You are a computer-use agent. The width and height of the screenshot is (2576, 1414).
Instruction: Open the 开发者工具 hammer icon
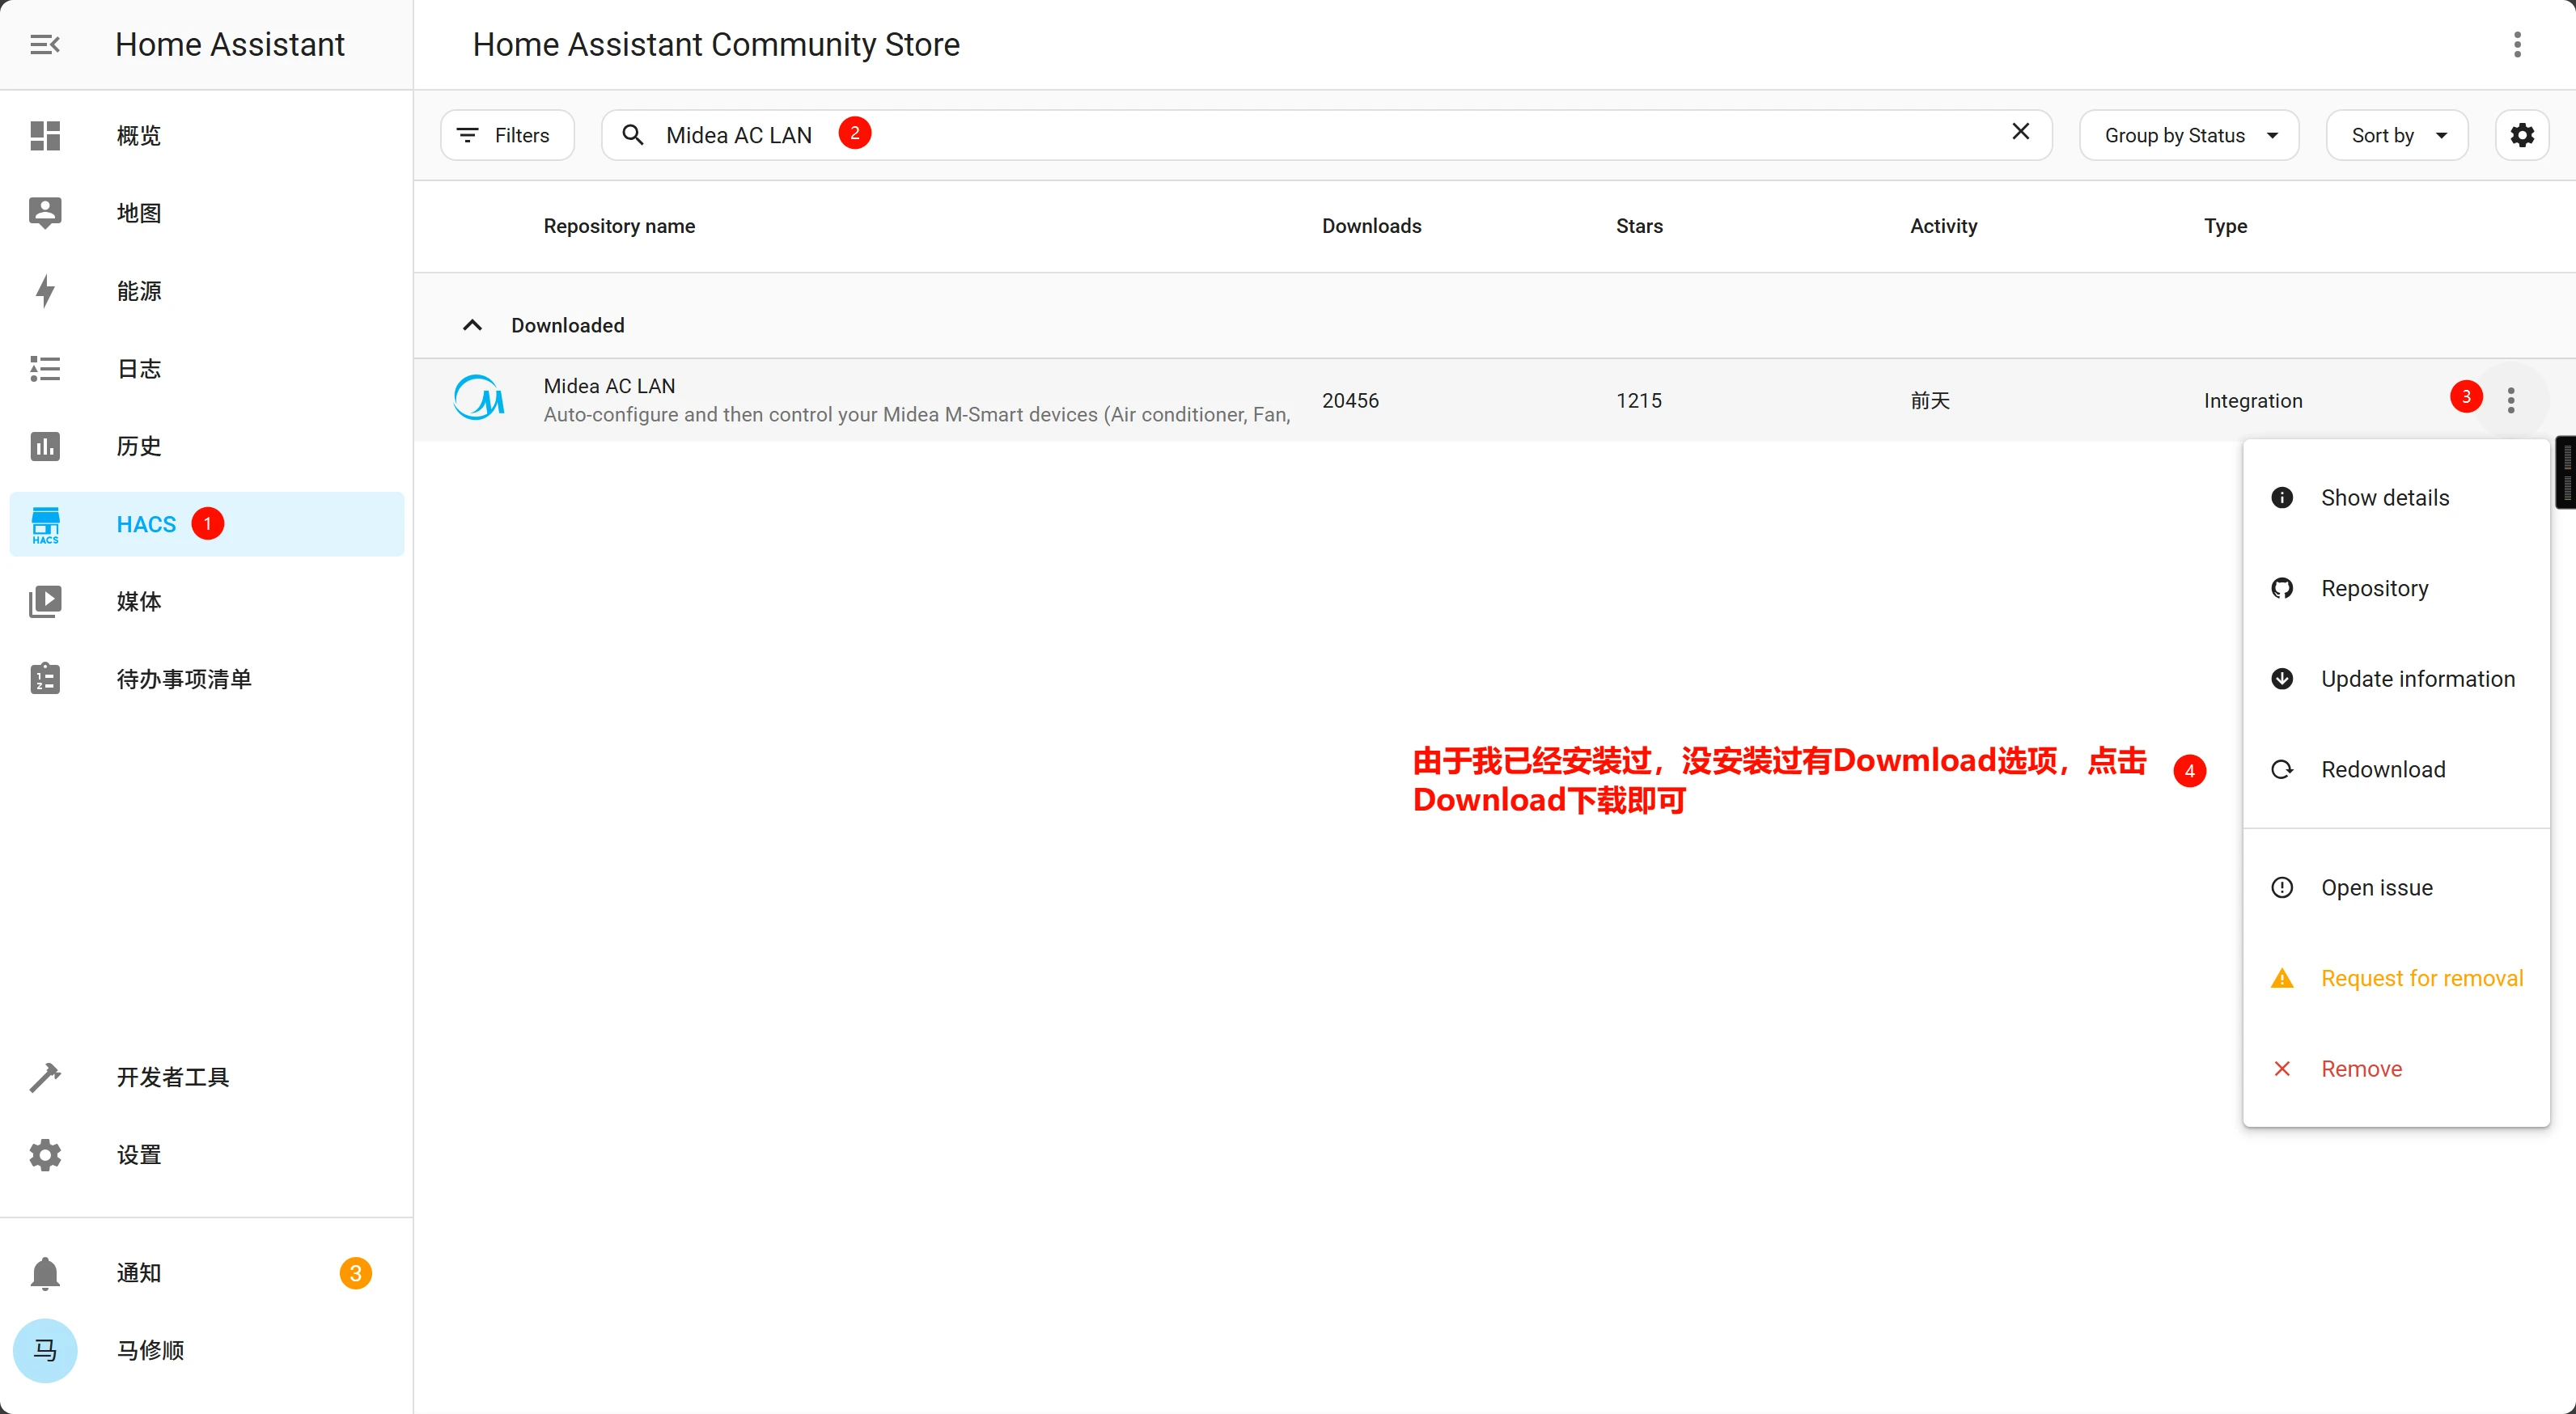point(45,1077)
